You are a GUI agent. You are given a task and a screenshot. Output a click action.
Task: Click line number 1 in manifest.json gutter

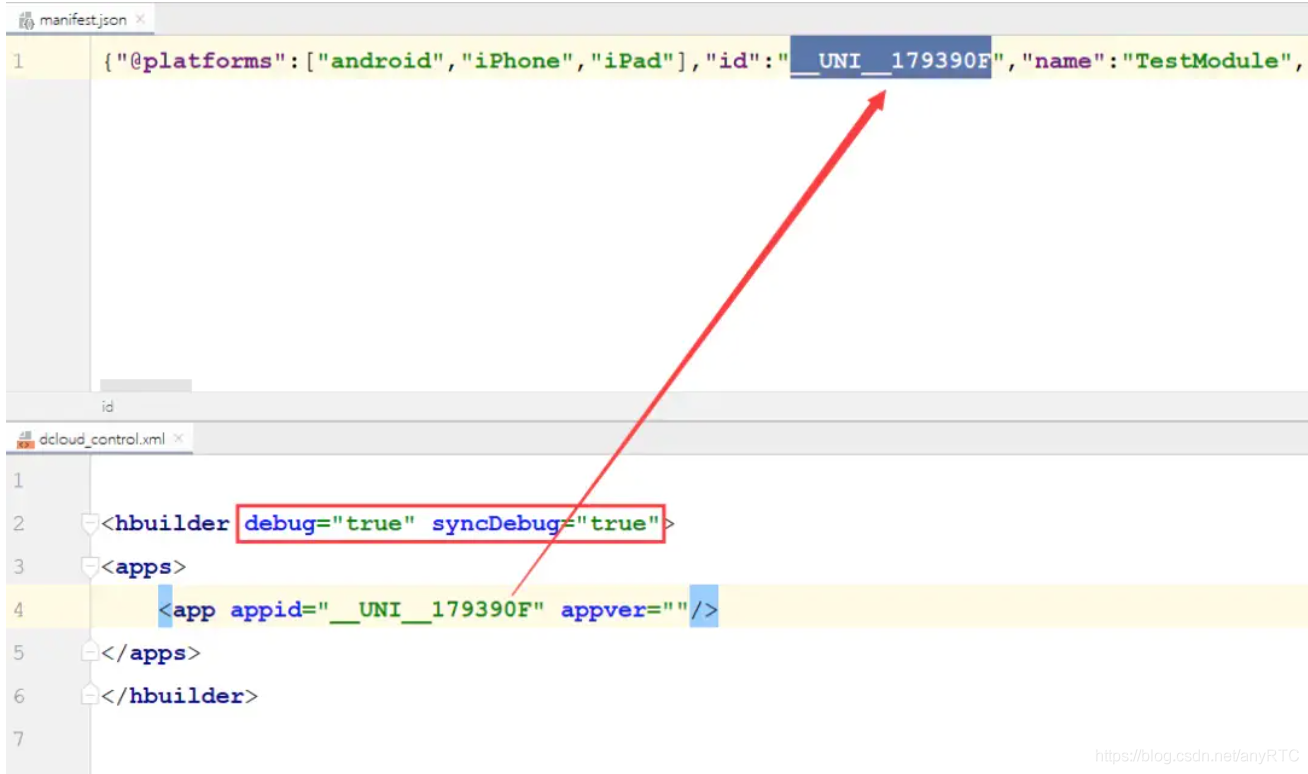[19, 61]
